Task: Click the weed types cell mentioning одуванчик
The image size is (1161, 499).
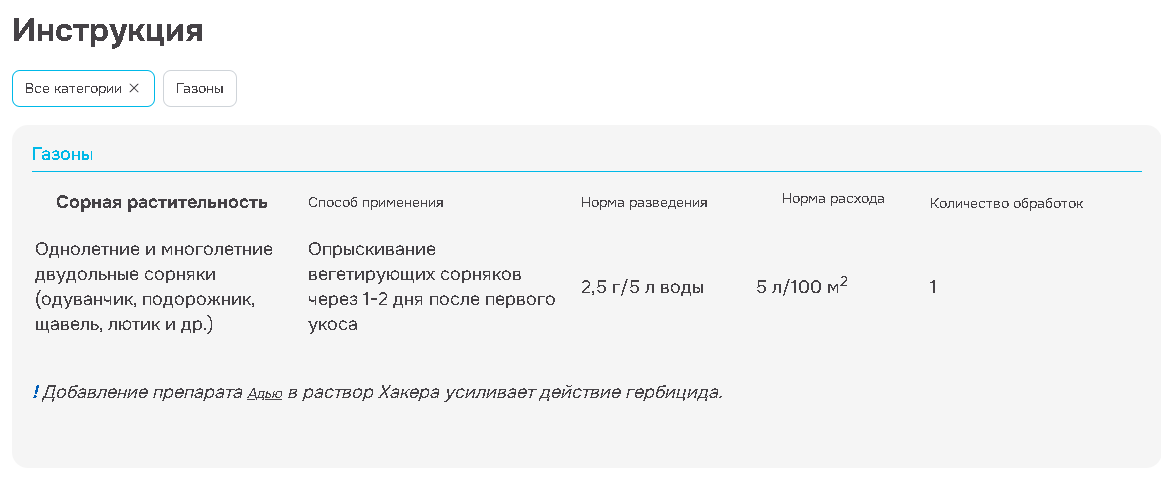Action: tap(152, 287)
